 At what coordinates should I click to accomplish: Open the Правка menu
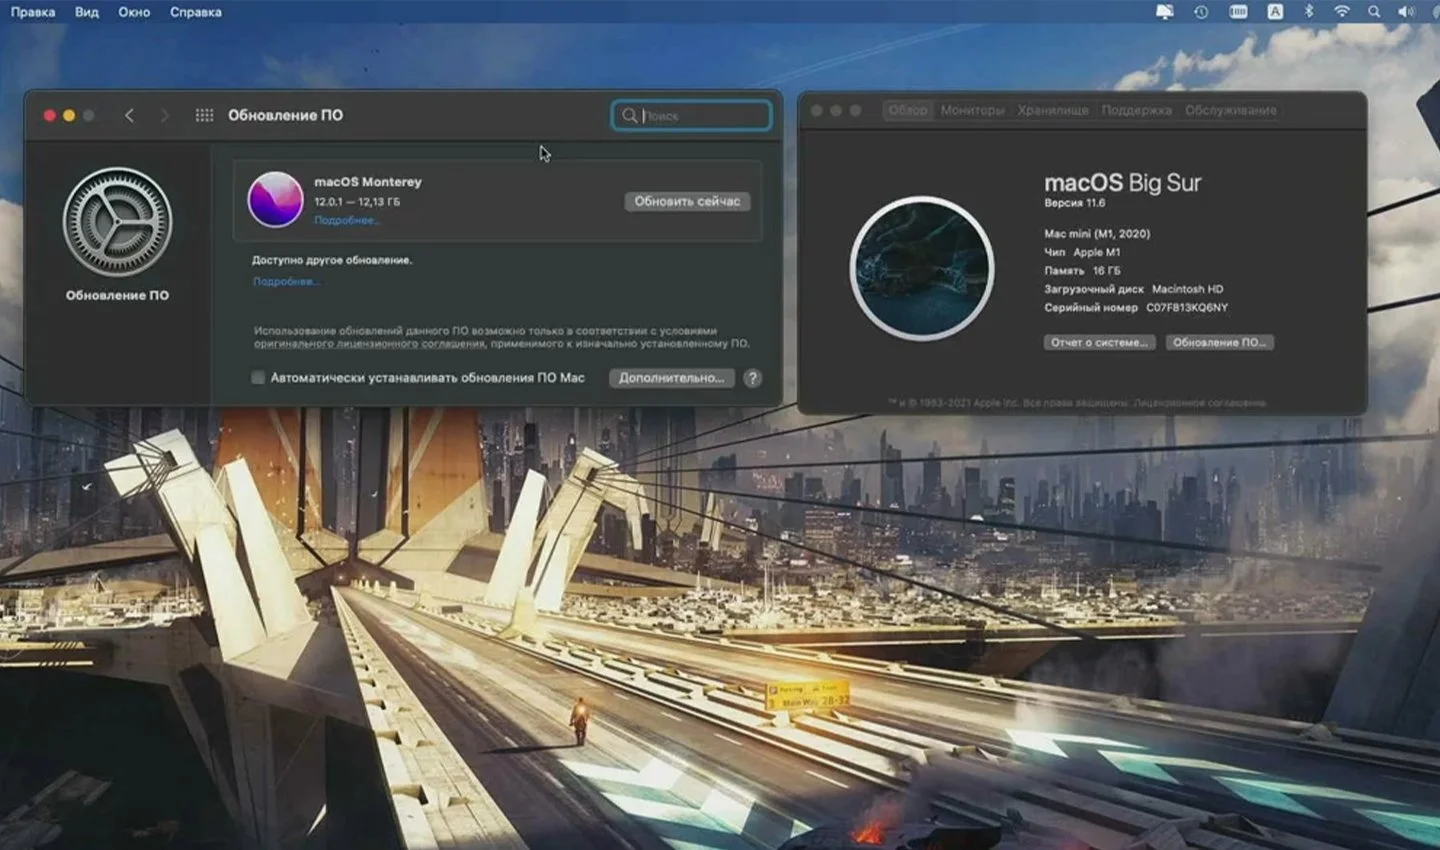point(33,12)
